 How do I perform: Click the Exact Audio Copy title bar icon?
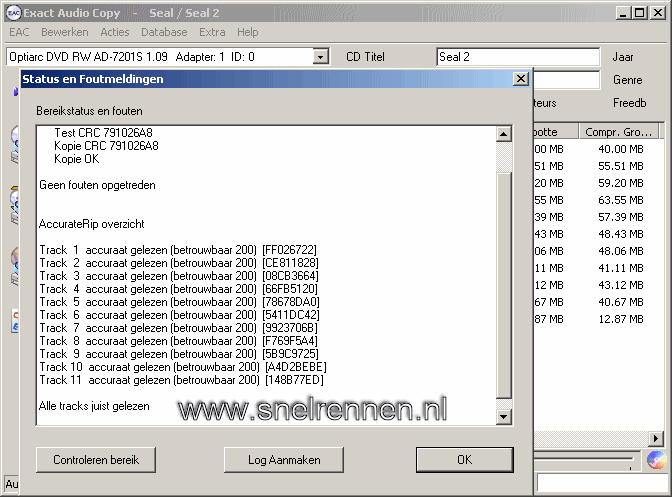coord(14,13)
